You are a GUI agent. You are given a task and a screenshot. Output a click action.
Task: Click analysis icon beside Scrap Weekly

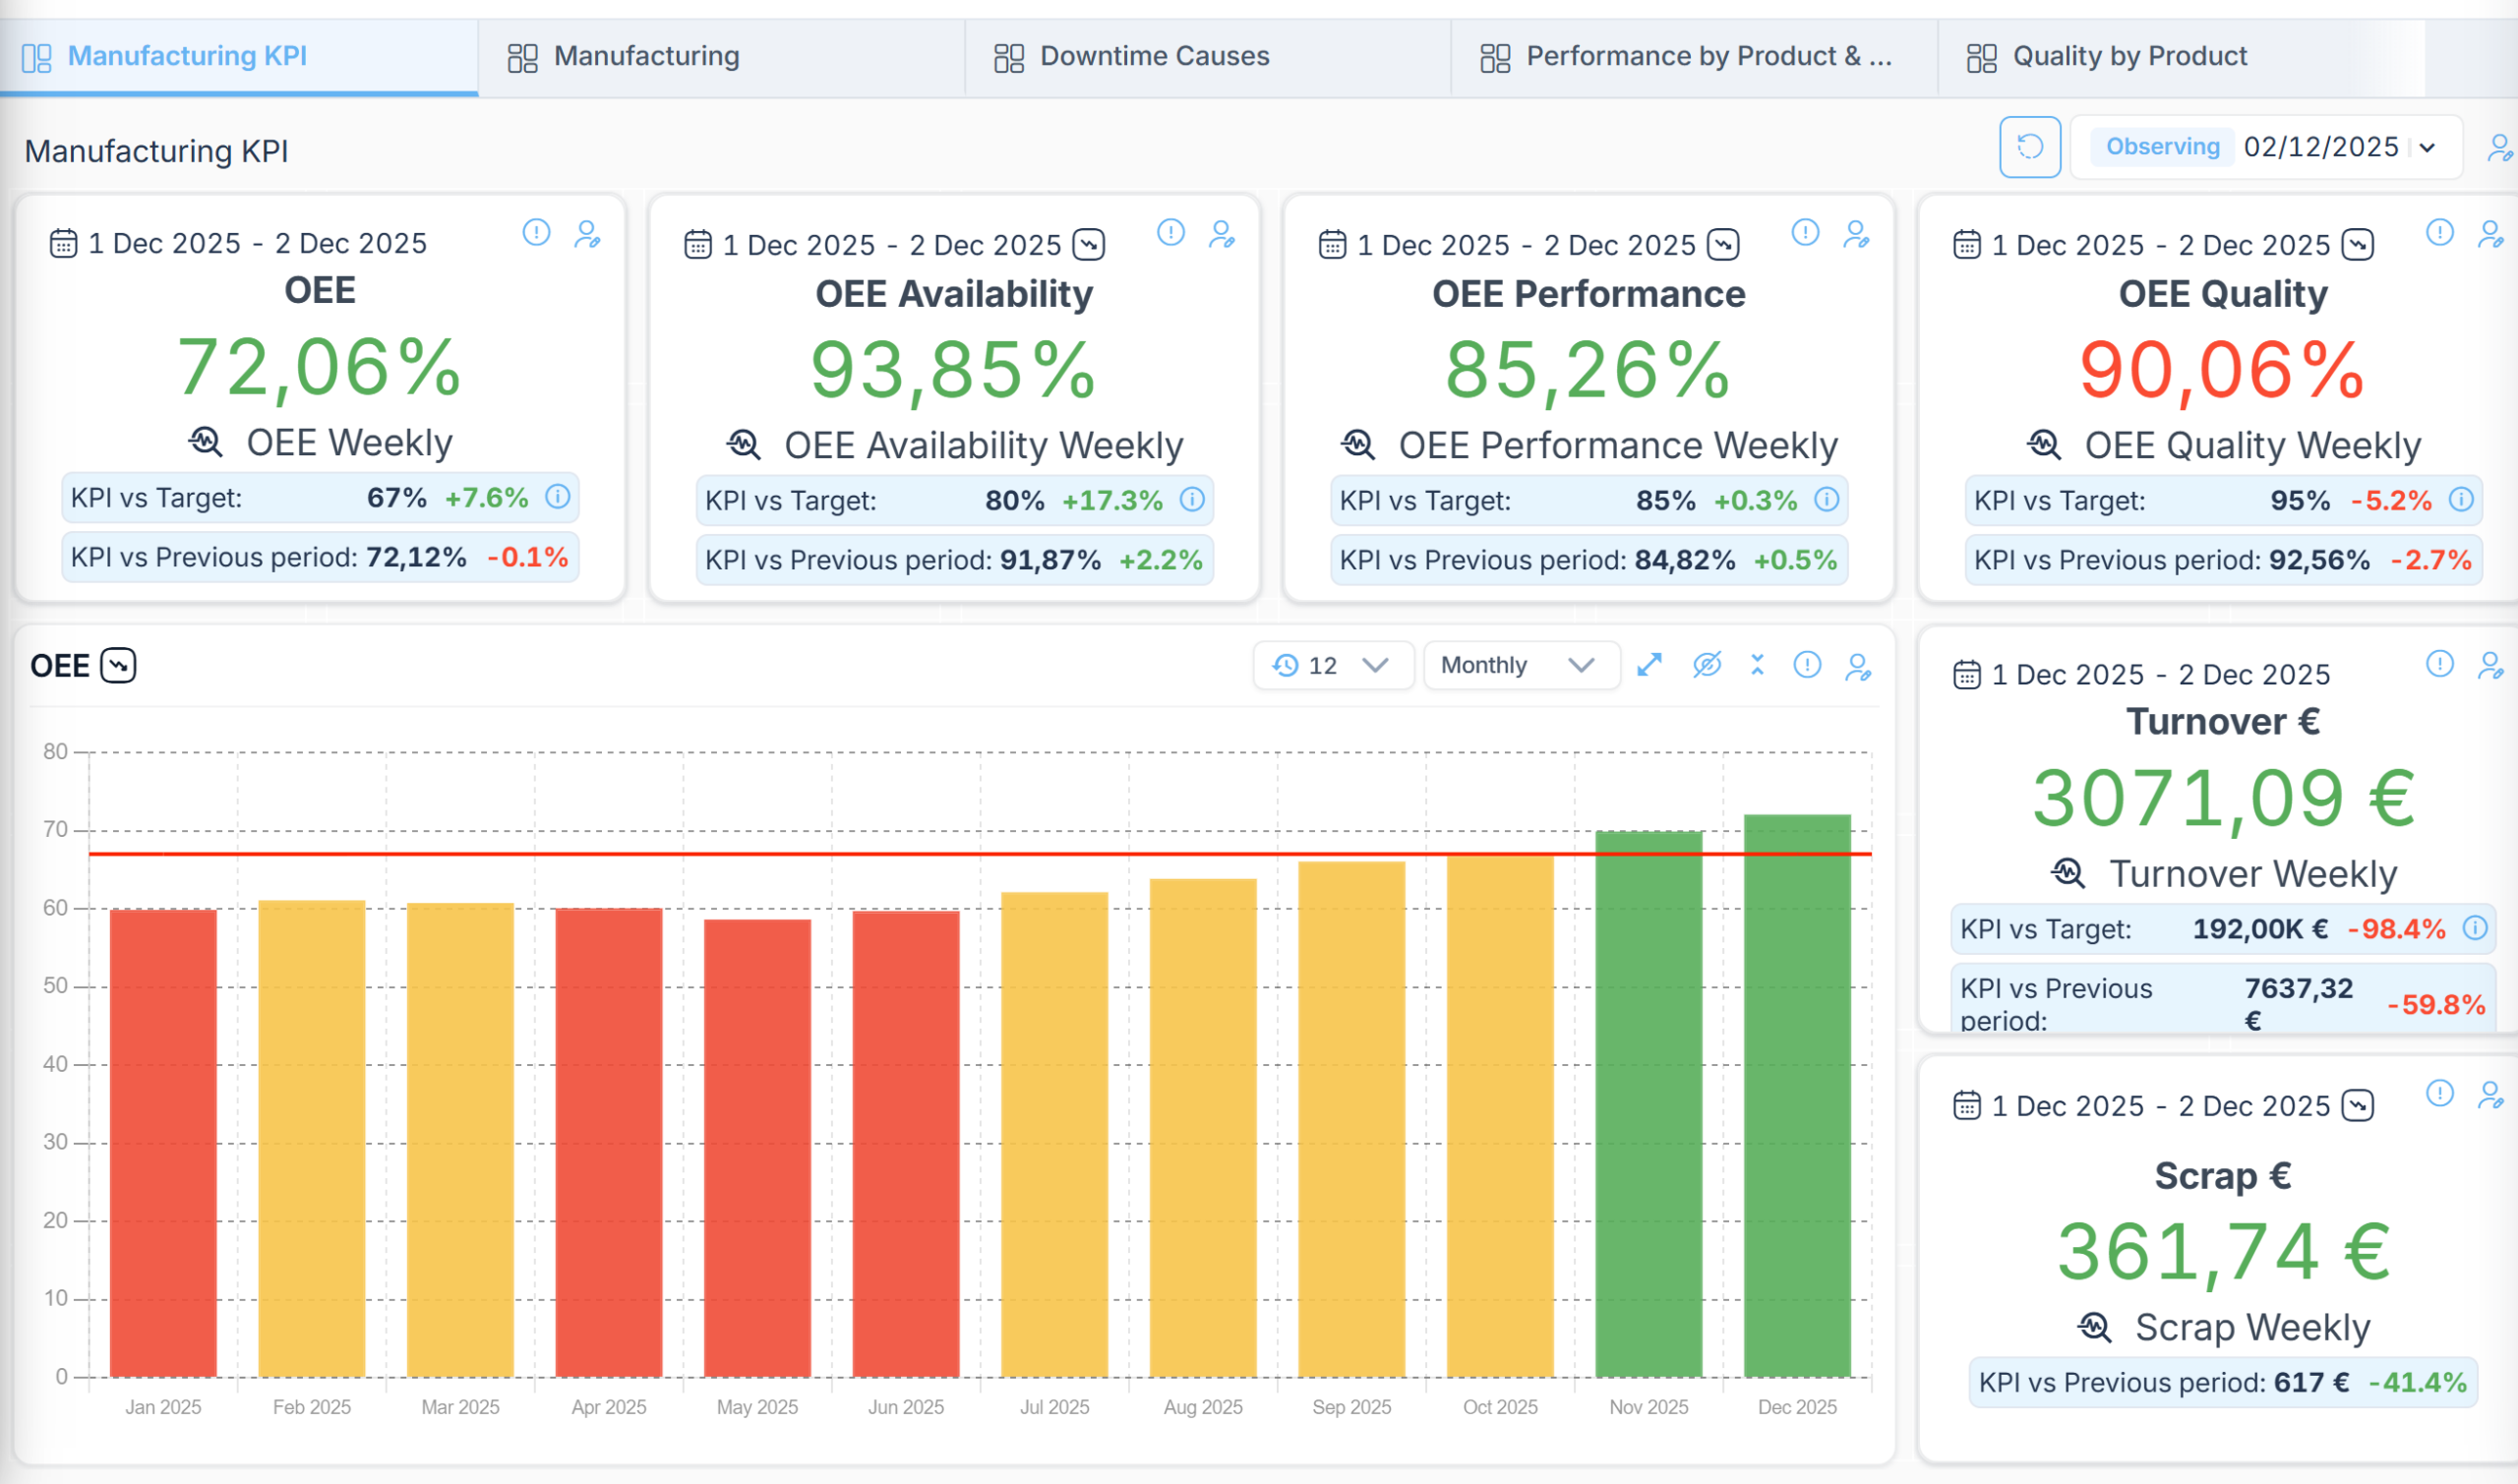pos(2093,1327)
